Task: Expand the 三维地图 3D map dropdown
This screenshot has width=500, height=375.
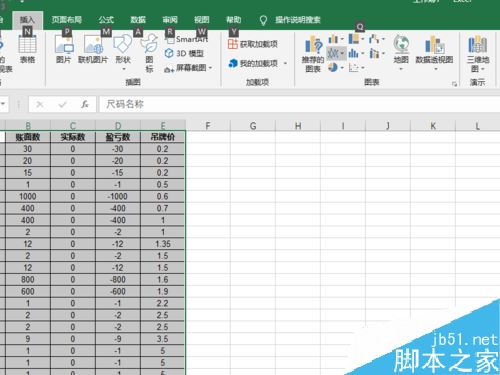Action: [x=482, y=69]
